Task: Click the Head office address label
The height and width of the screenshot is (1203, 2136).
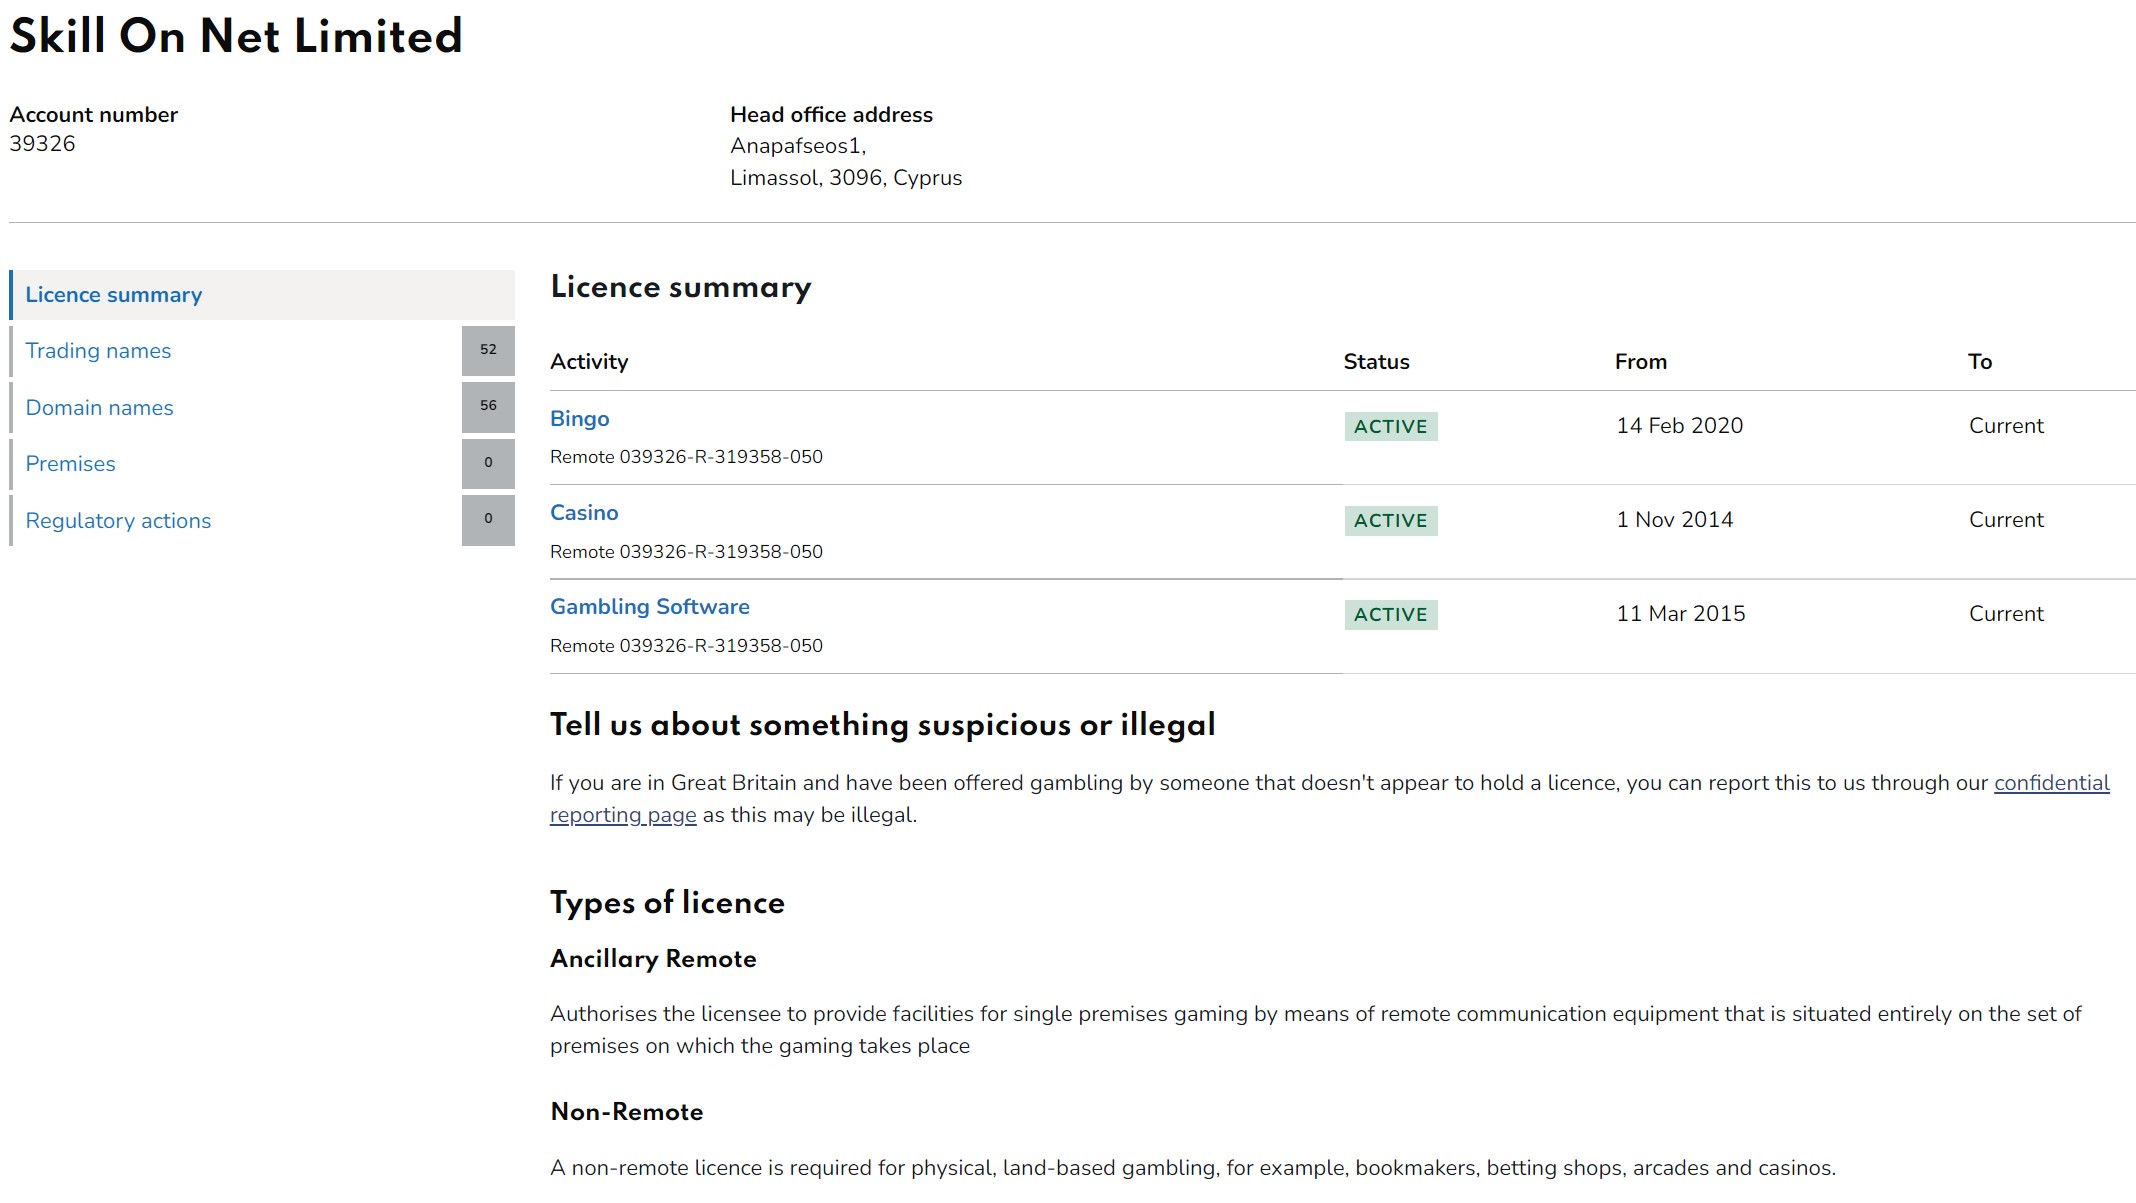Action: 831,115
